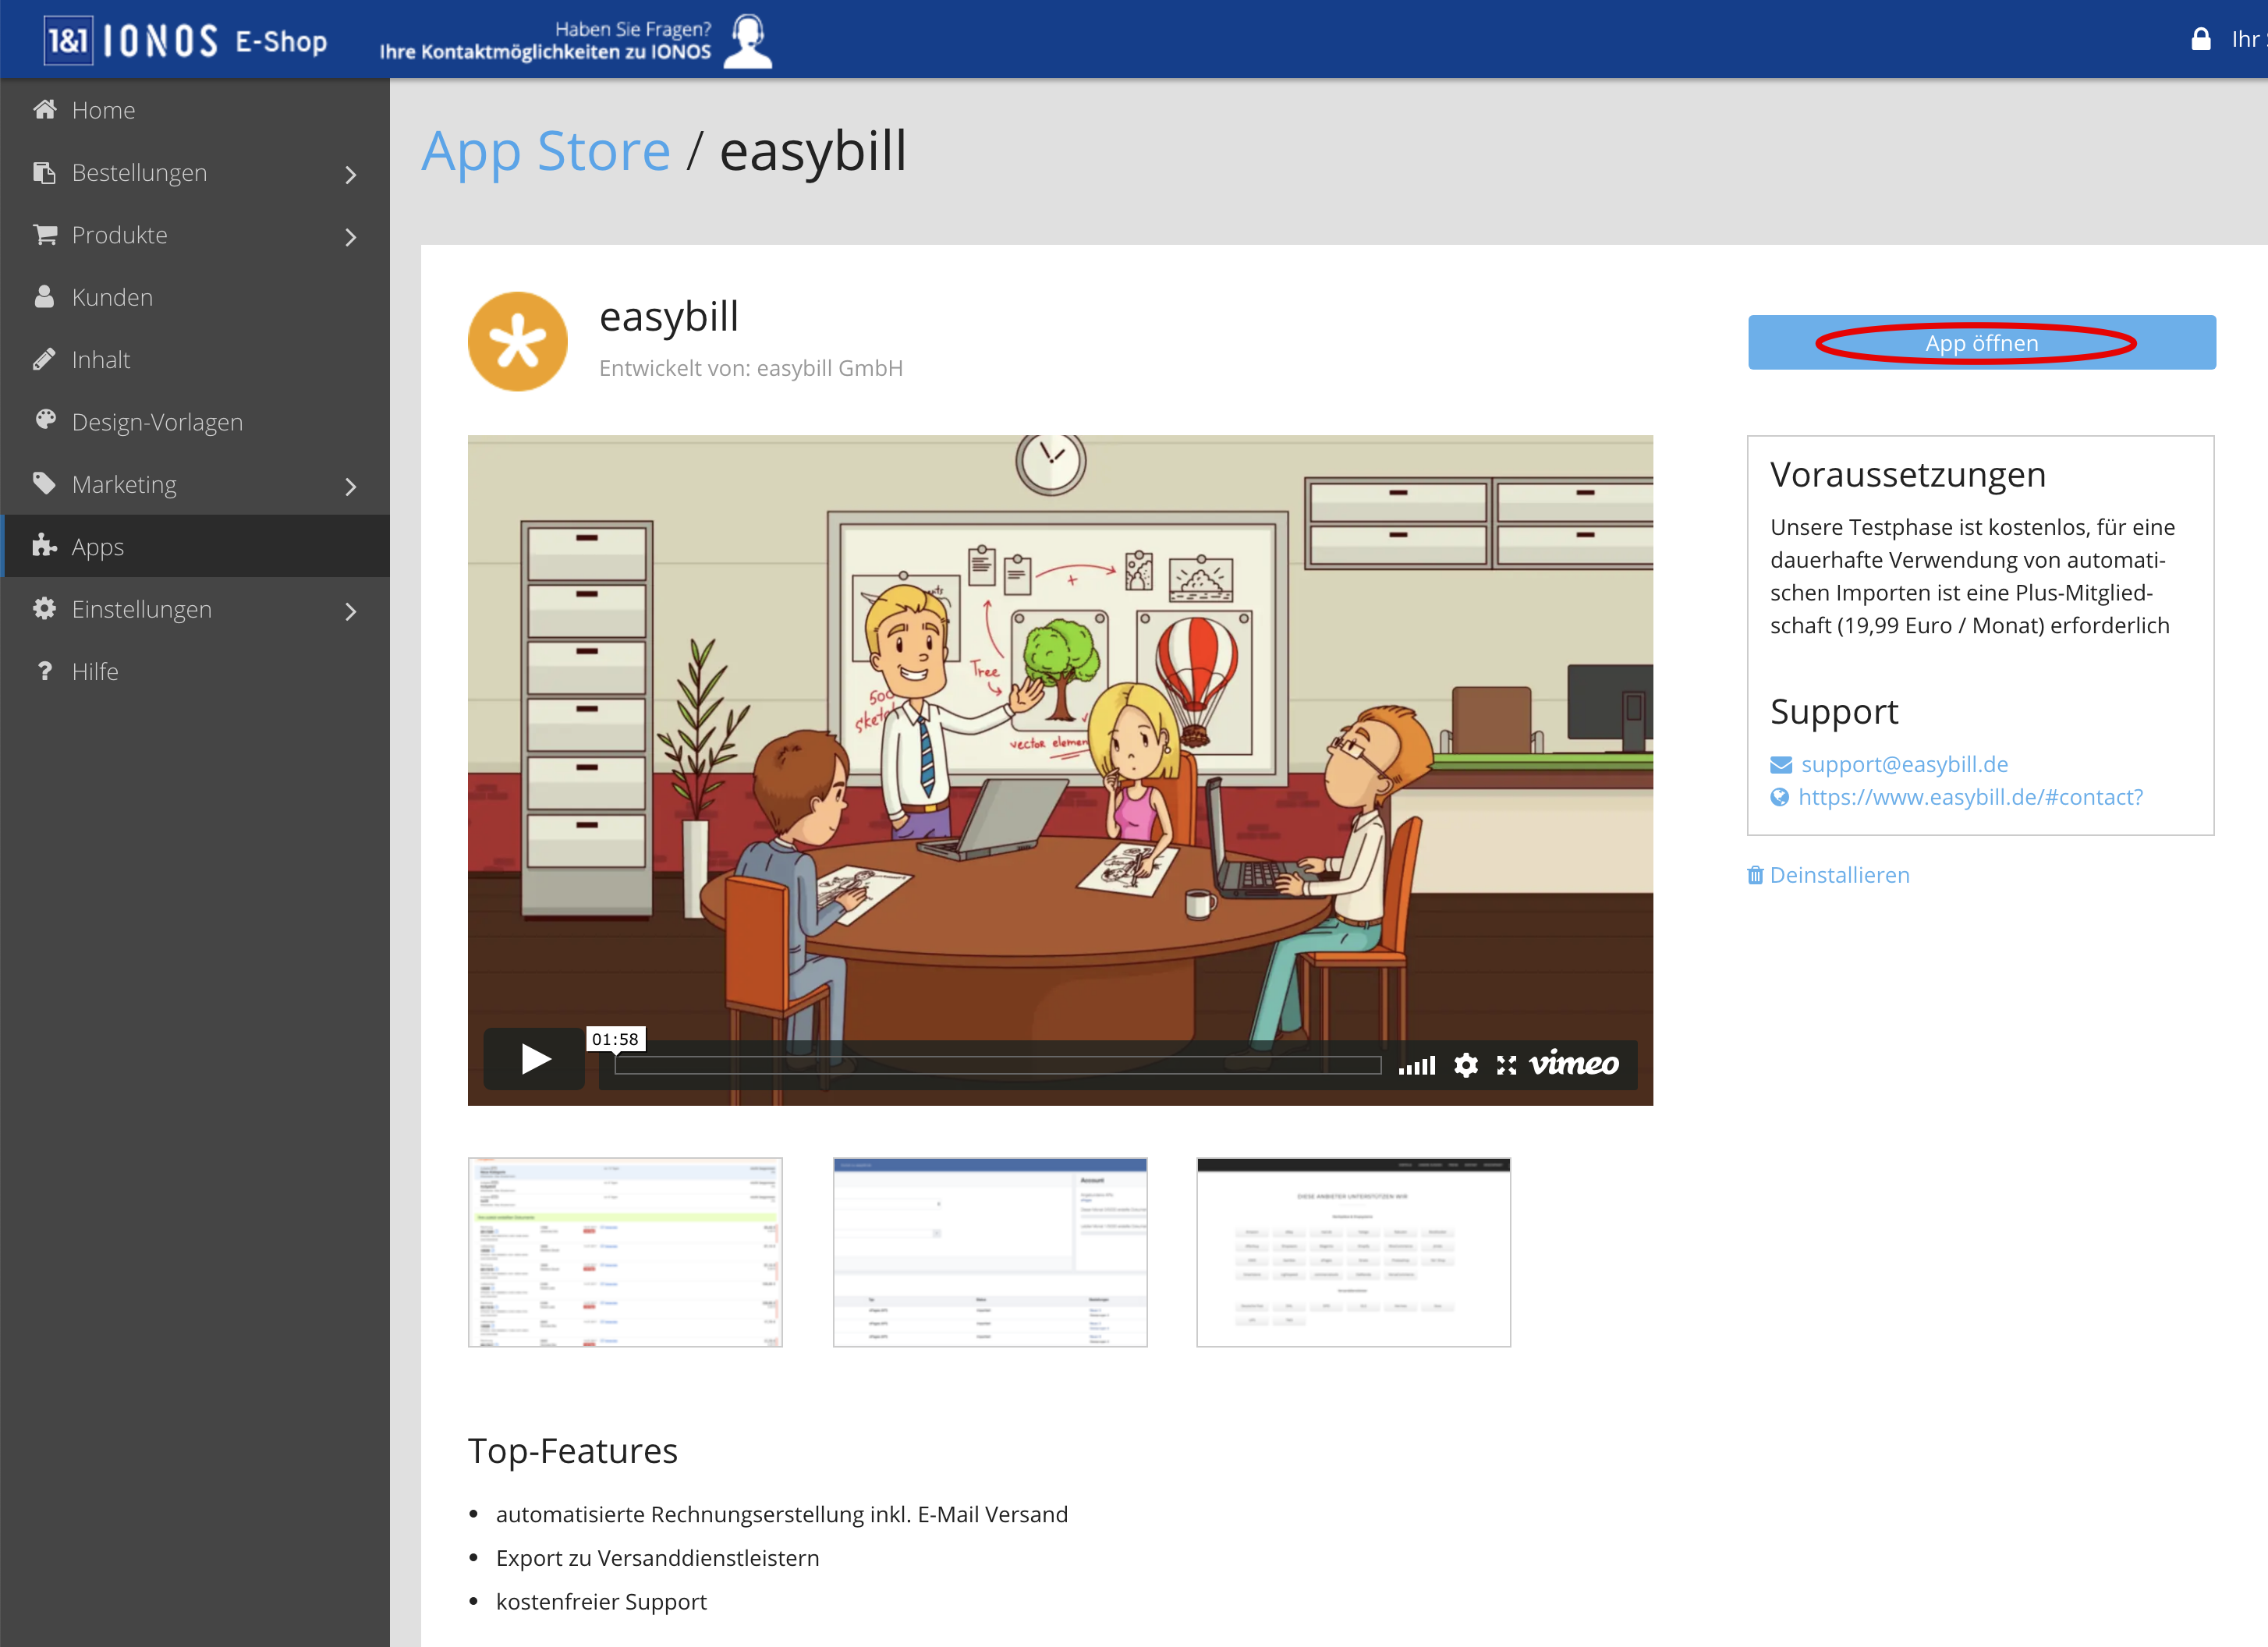
Task: Click the trash icon beside Deinstallieren
Action: (x=1755, y=875)
